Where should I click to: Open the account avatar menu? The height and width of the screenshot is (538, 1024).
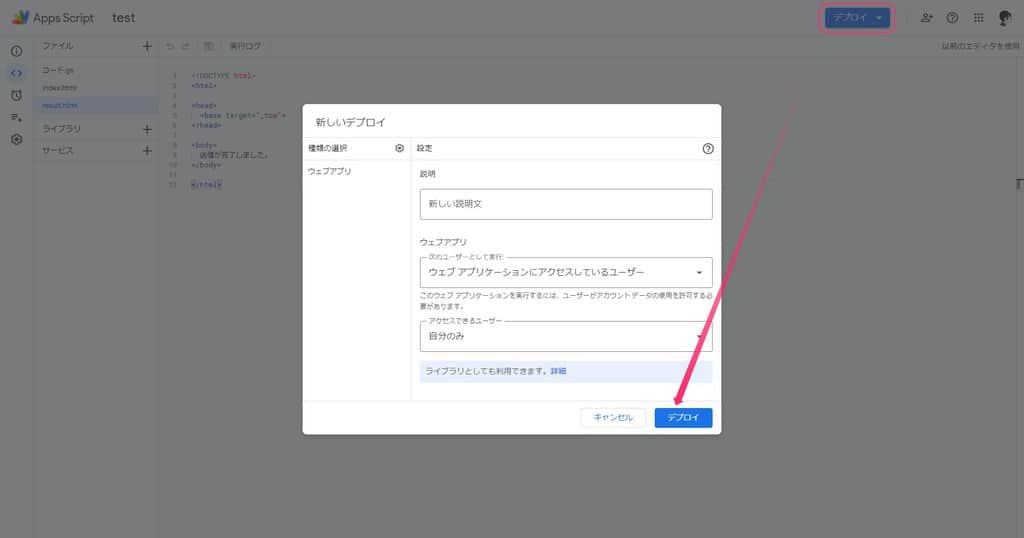(1005, 18)
